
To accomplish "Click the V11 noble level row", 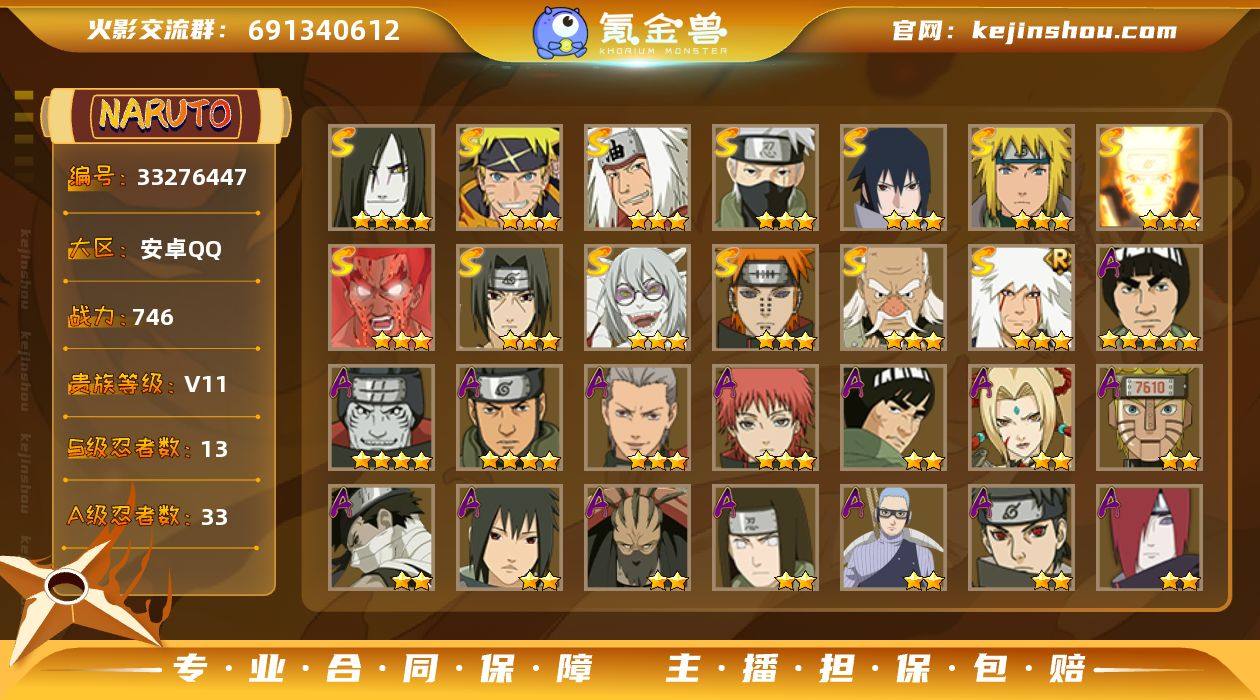I will 162,384.
